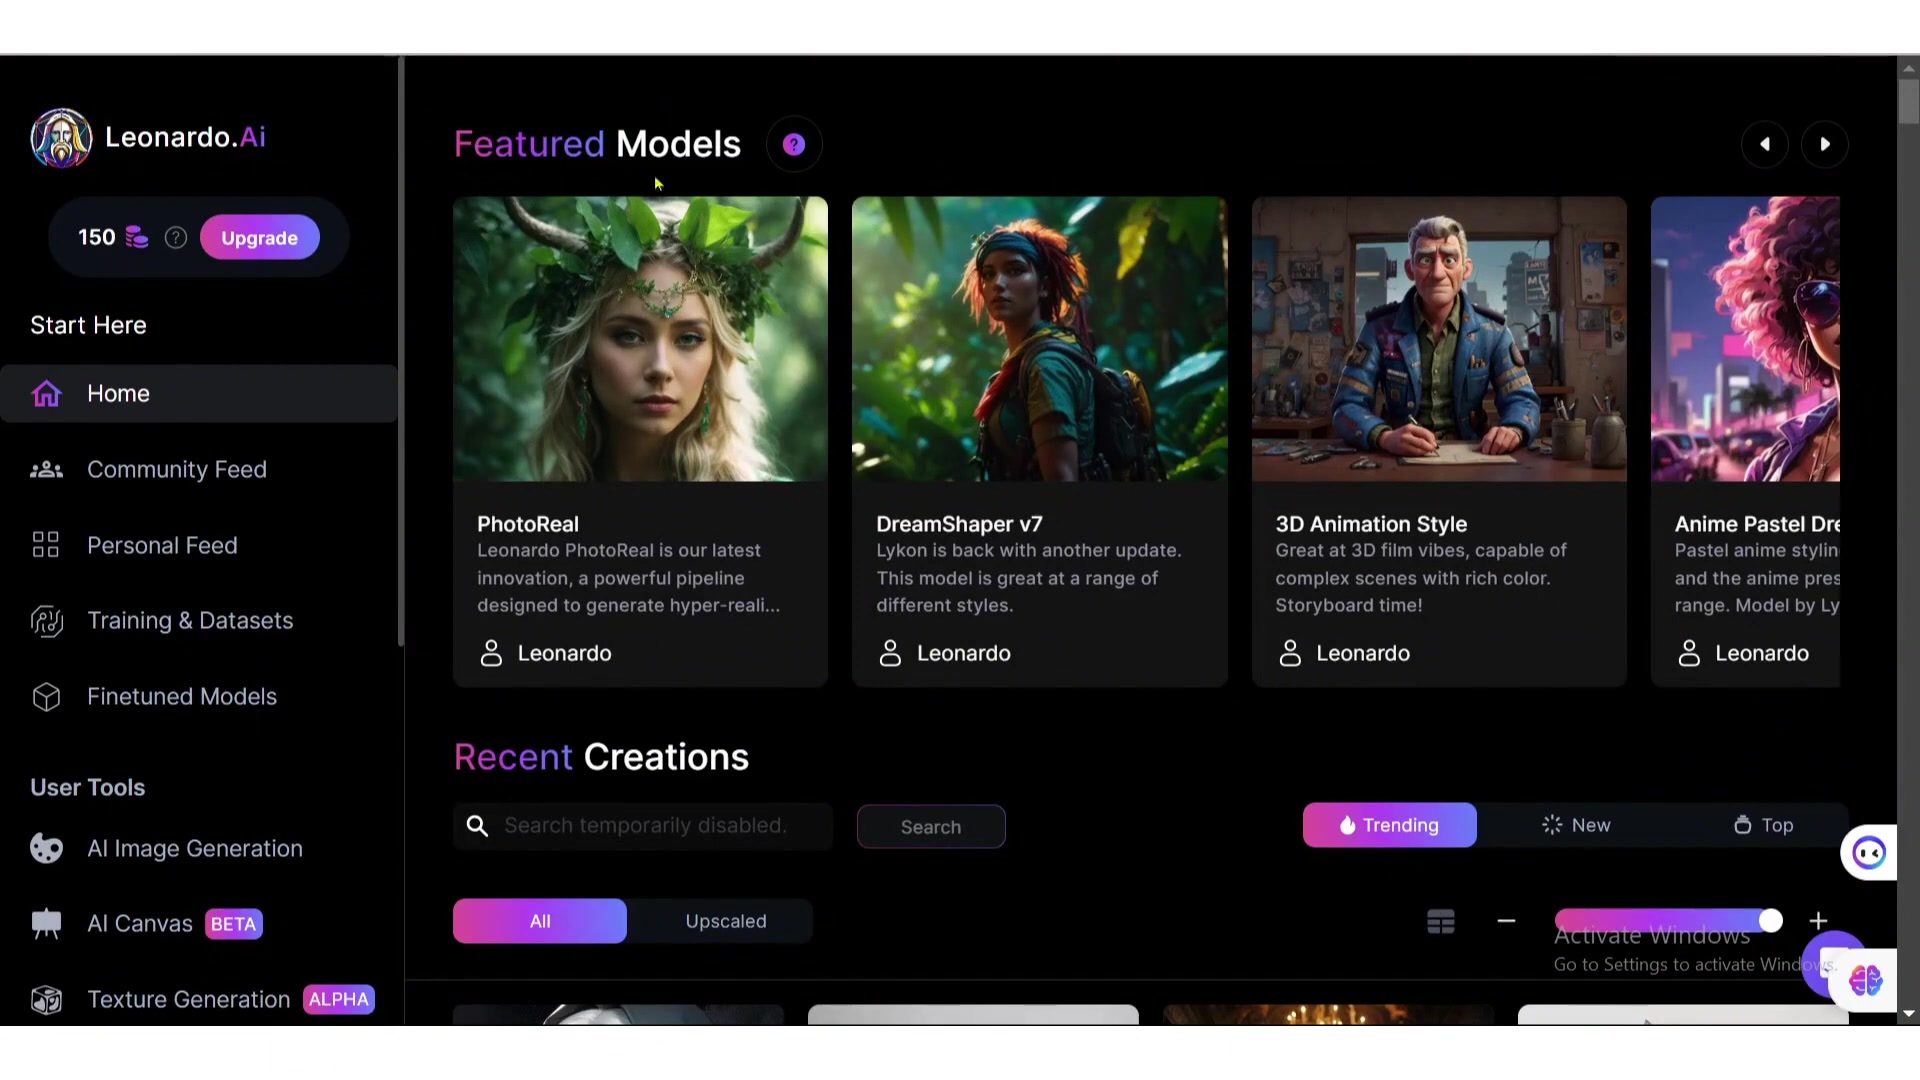Click the previous featured models arrow
Viewport: 1920px width, 1080px height.
[x=1765, y=144]
